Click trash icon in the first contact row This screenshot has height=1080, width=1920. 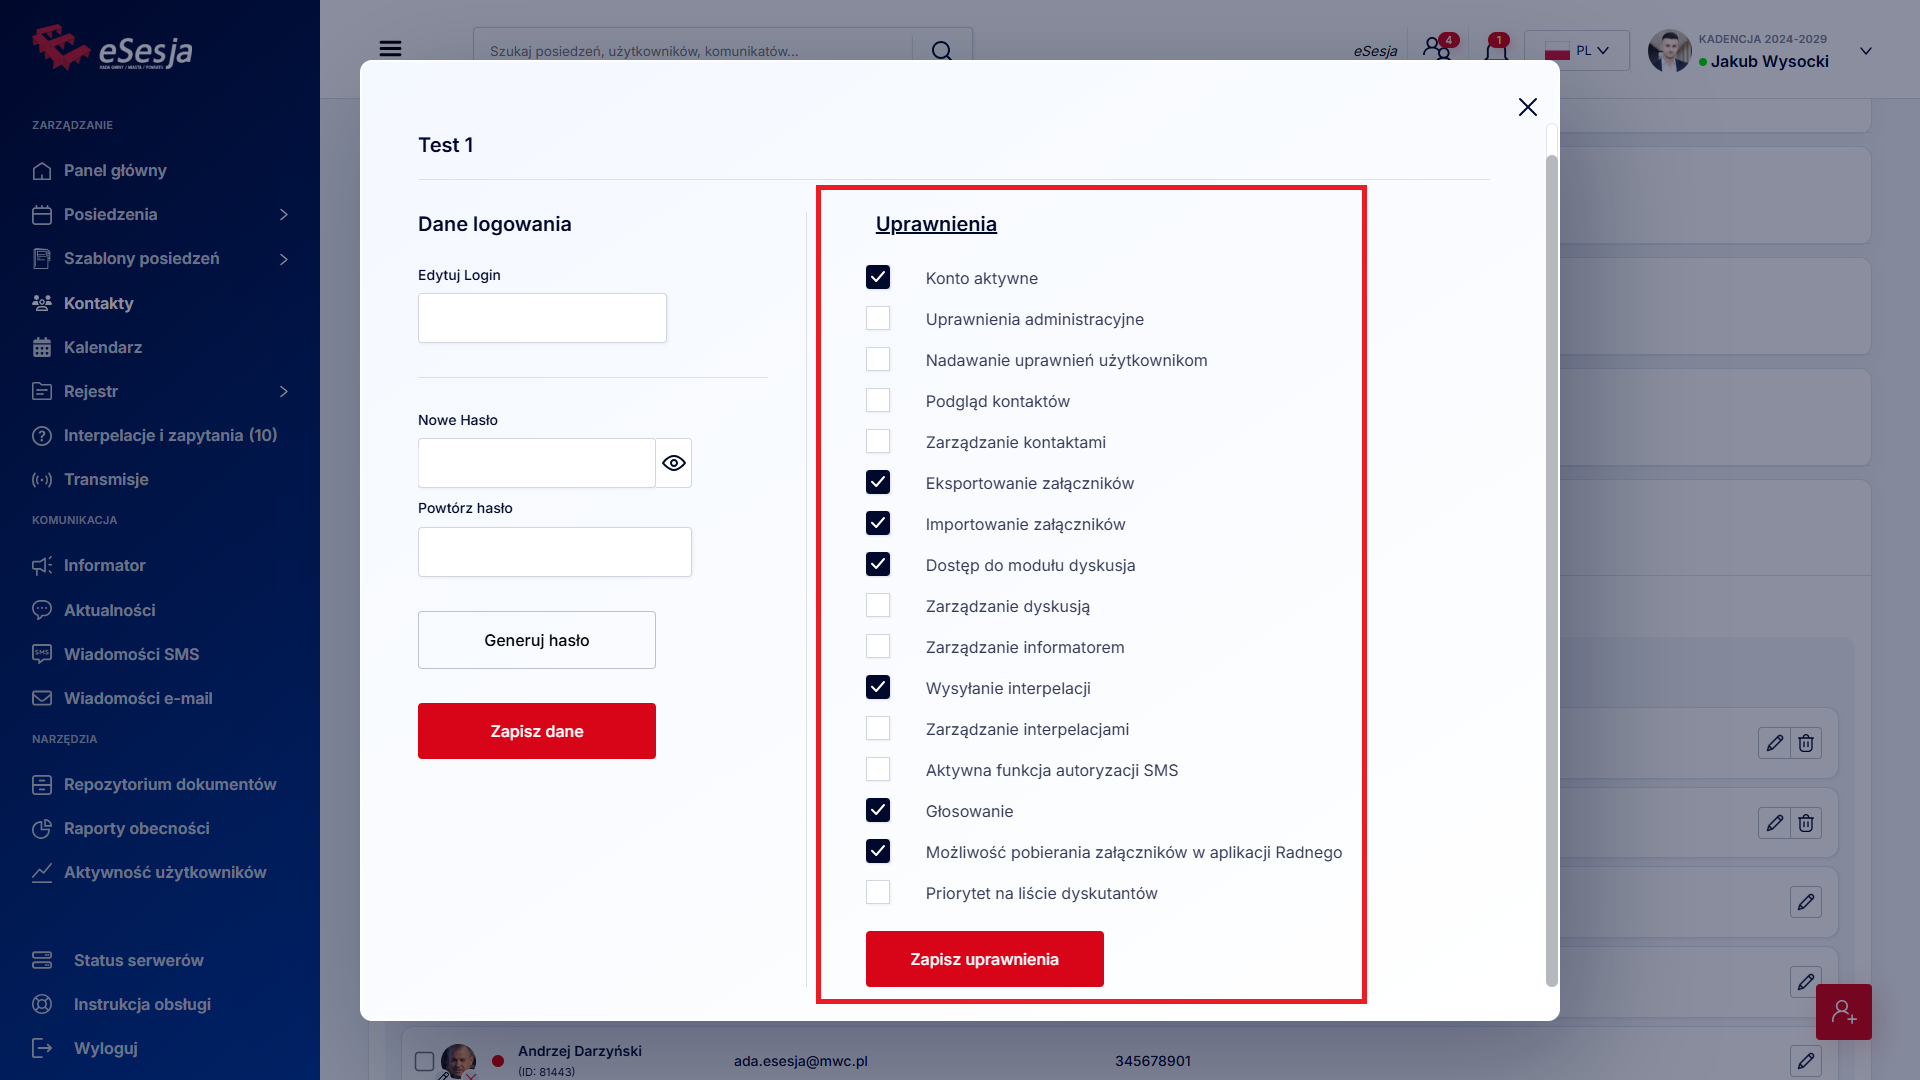point(1806,743)
